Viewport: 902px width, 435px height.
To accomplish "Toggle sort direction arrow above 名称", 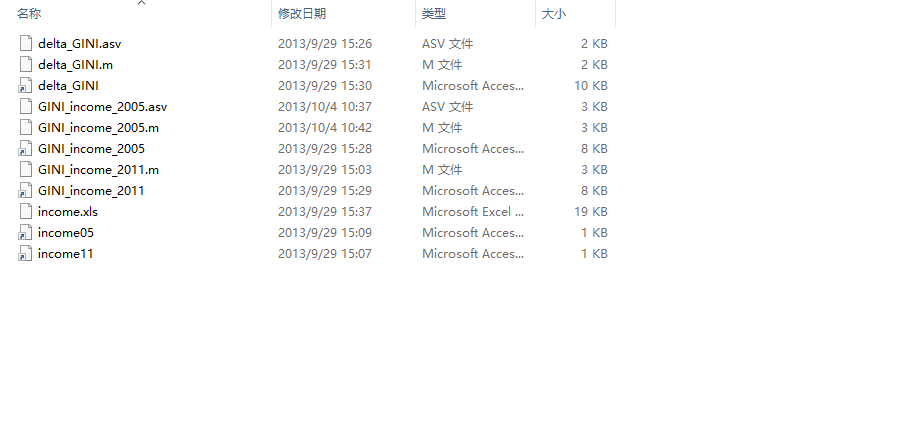I will coord(141,3).
